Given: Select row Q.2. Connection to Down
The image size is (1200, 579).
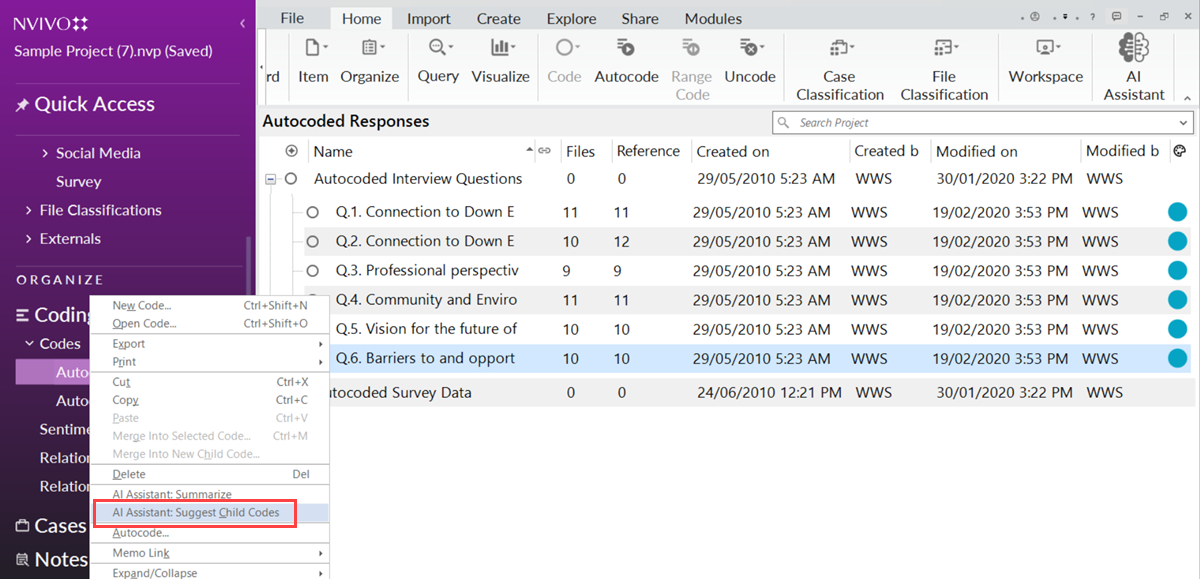Looking at the screenshot, I should point(748,242).
